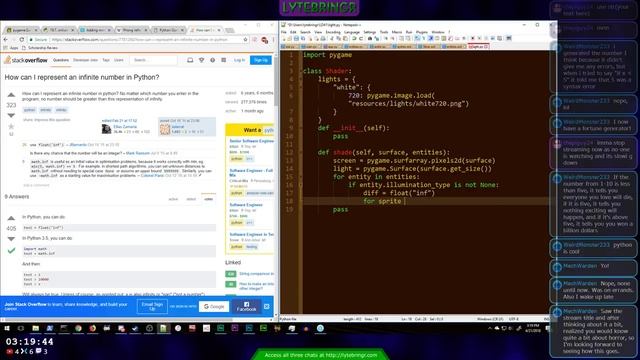Open the Stack Overflow help icon

(212, 60)
